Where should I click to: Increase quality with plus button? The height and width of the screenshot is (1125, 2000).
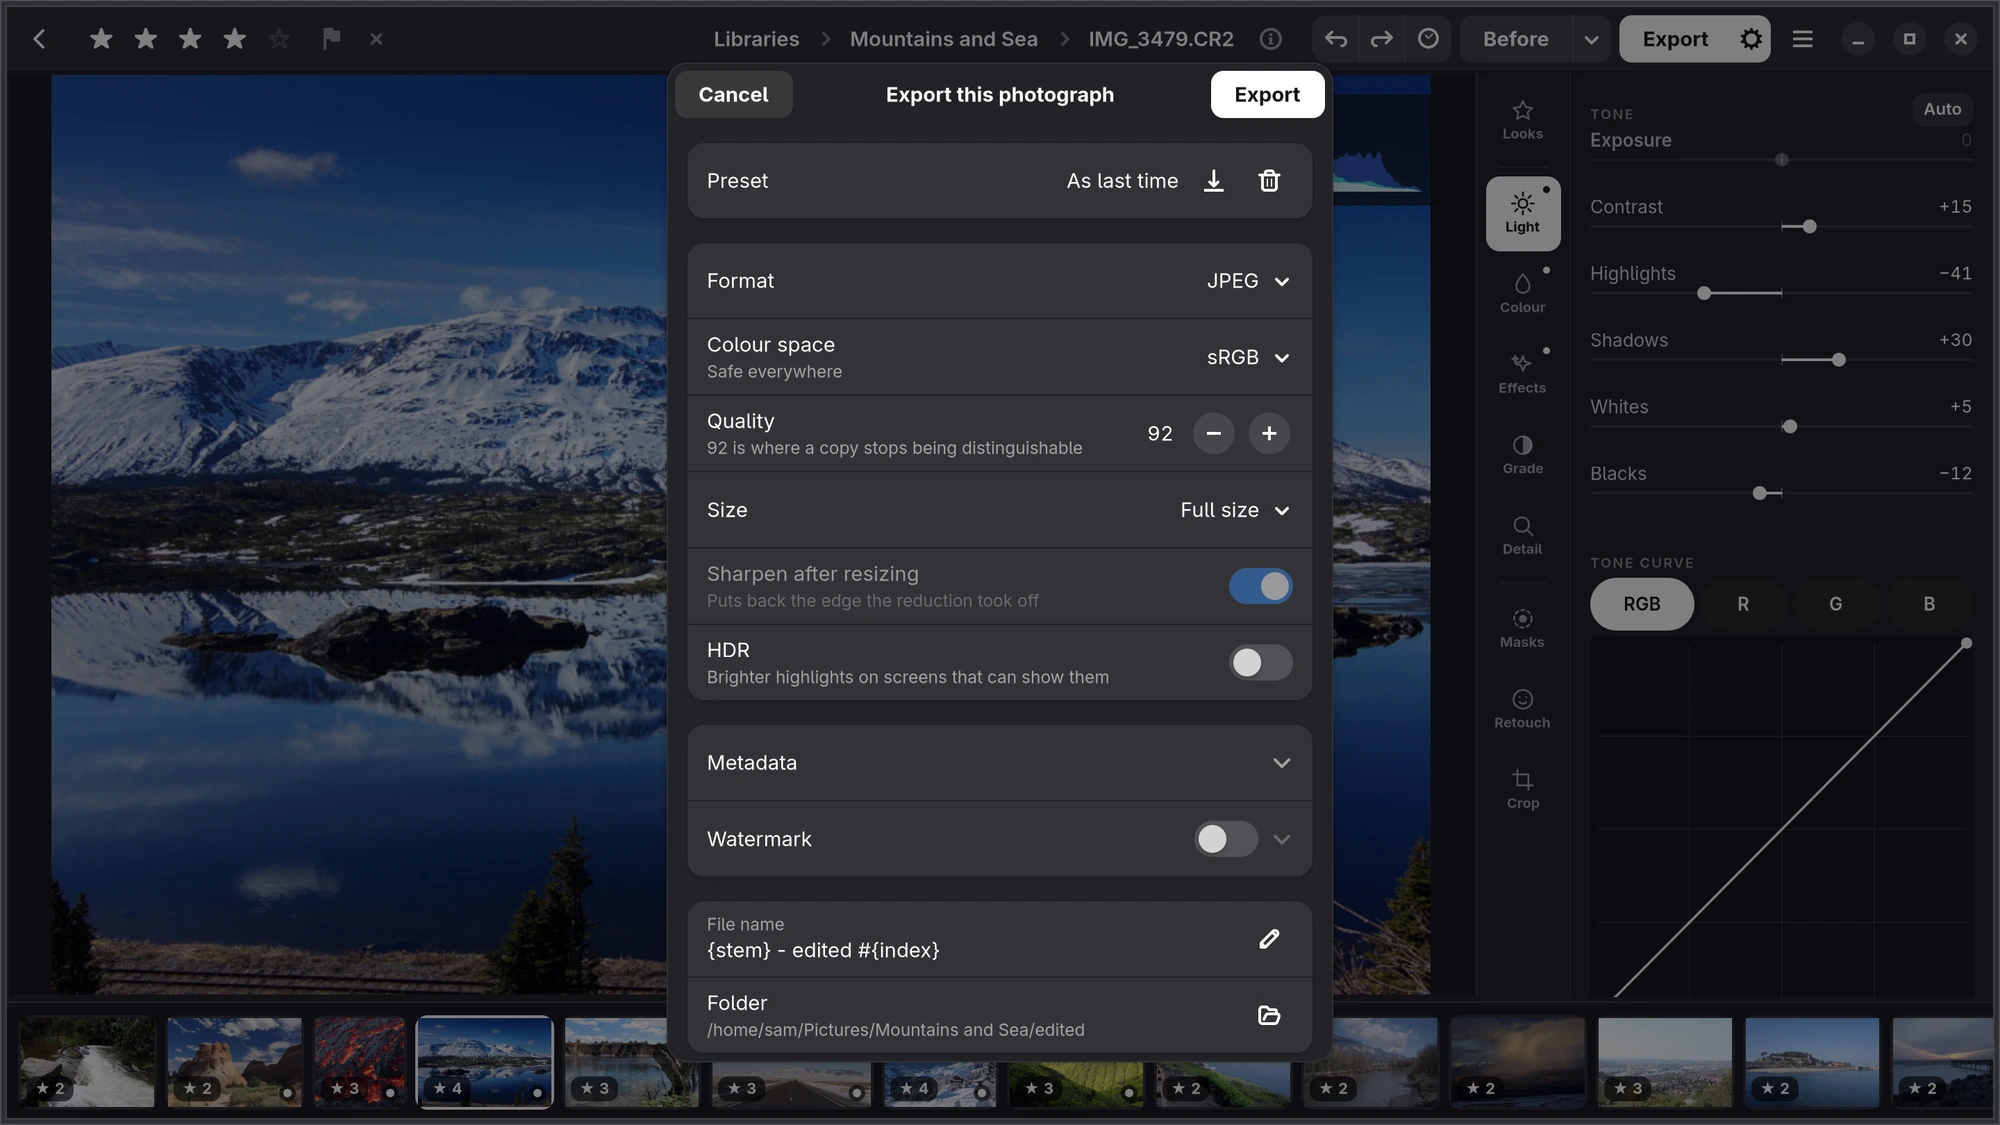1269,434
